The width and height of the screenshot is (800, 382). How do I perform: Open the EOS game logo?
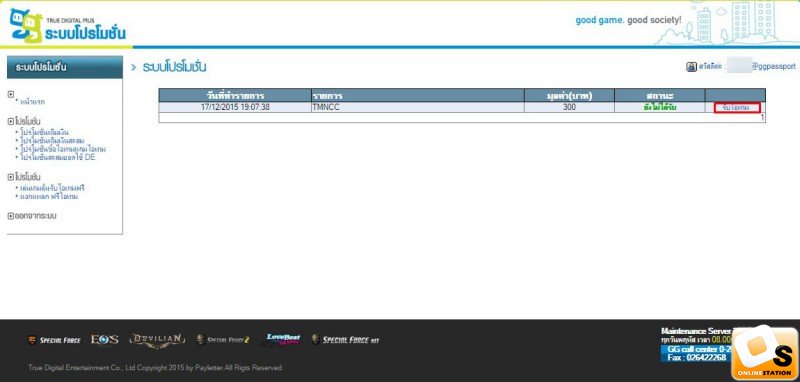pyautogui.click(x=105, y=339)
